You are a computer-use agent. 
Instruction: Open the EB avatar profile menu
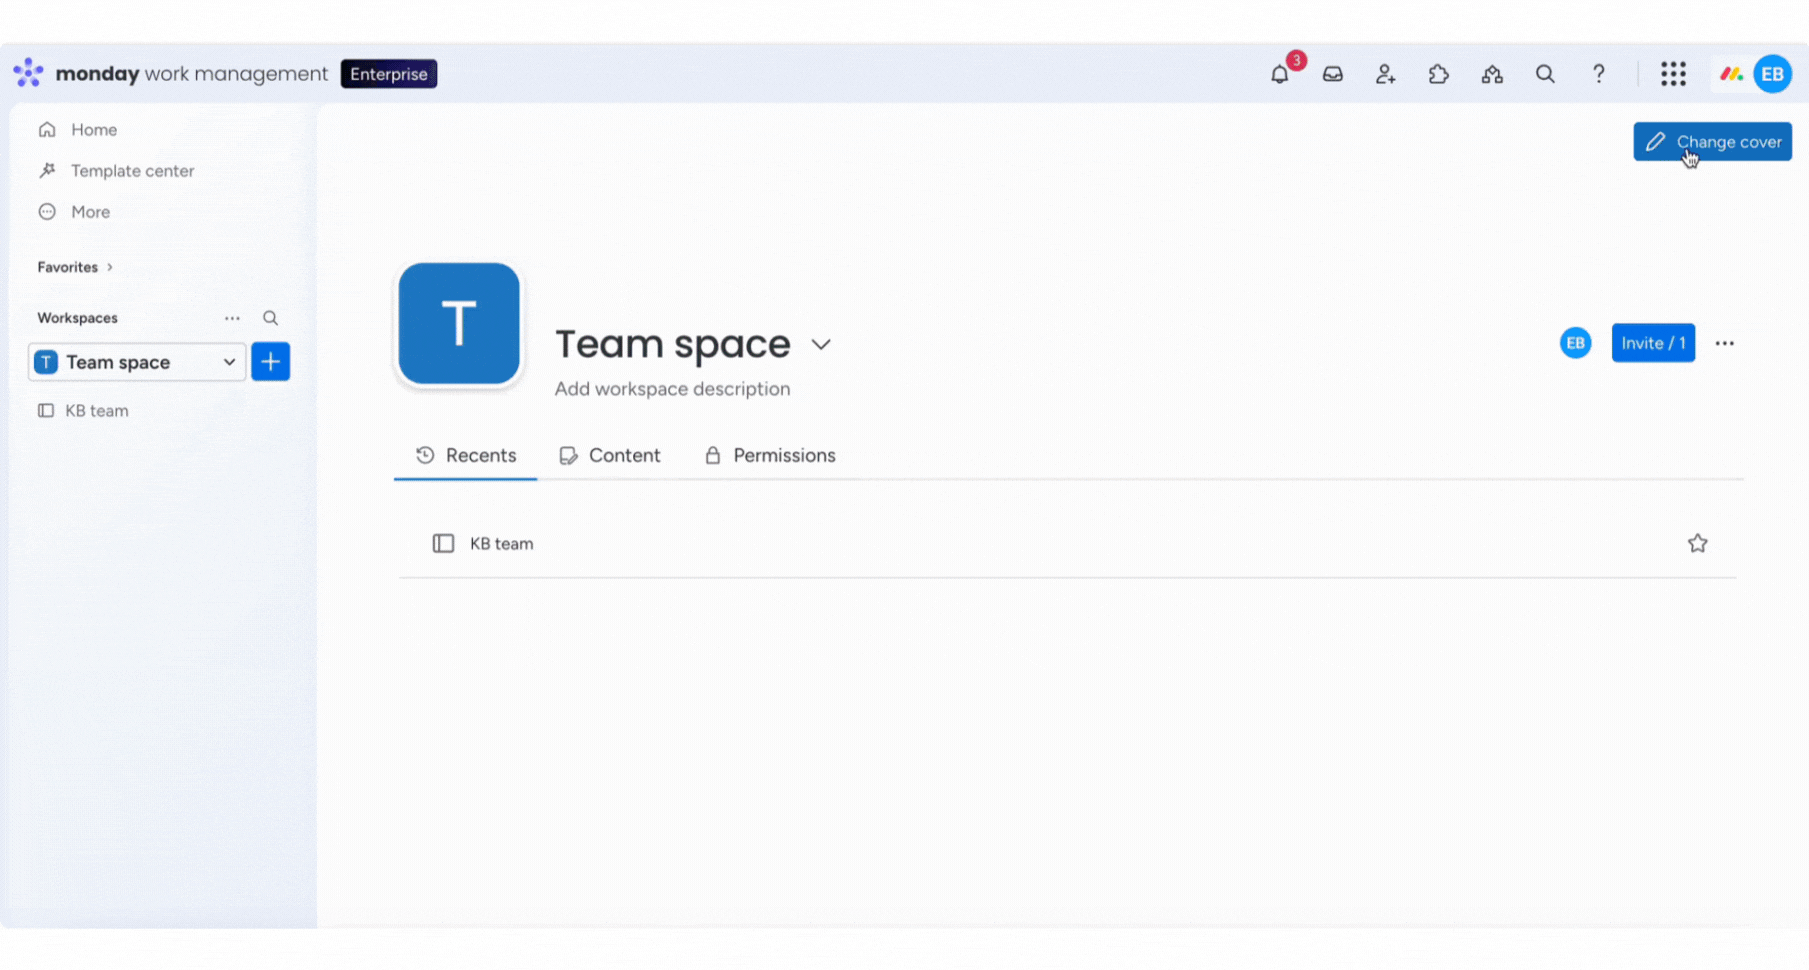(x=1772, y=73)
